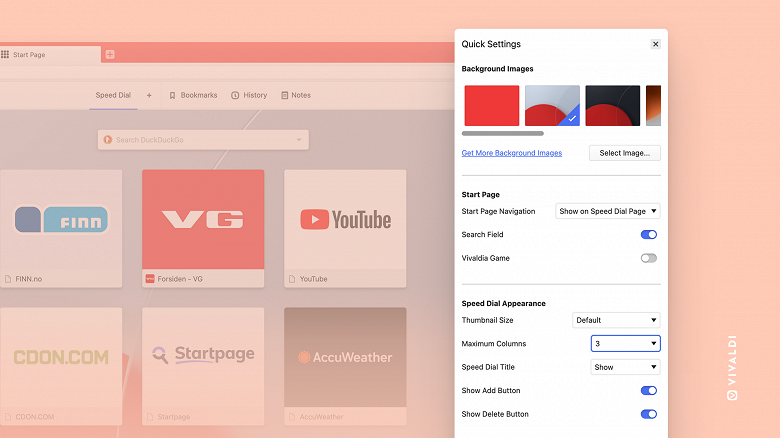Click the History clock icon

click(x=235, y=95)
